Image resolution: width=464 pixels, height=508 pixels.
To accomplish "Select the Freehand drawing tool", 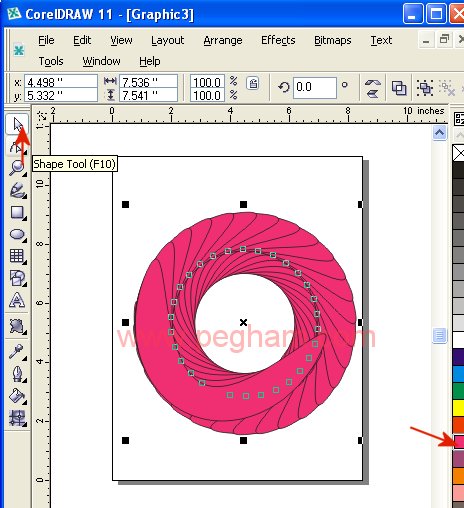I will tap(17, 190).
